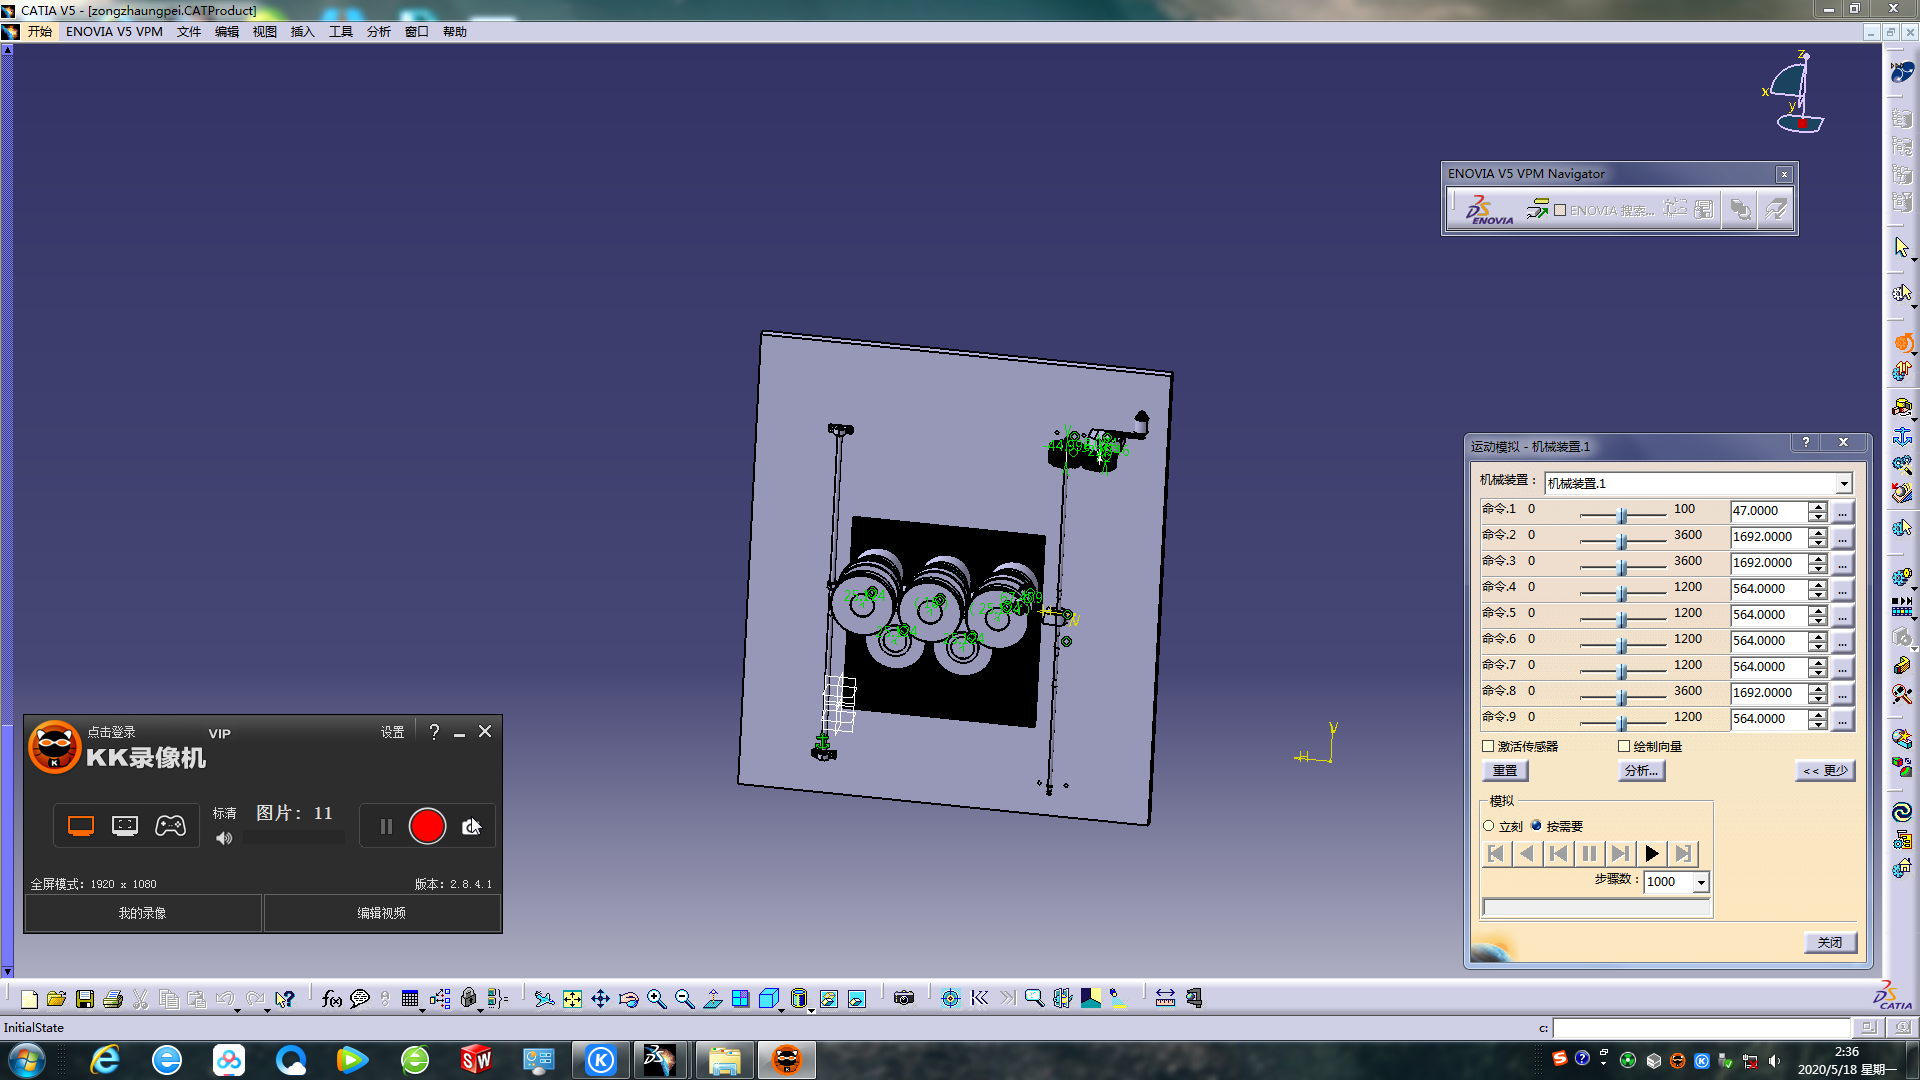Enable the 激活传感器 checkbox

click(x=1488, y=746)
